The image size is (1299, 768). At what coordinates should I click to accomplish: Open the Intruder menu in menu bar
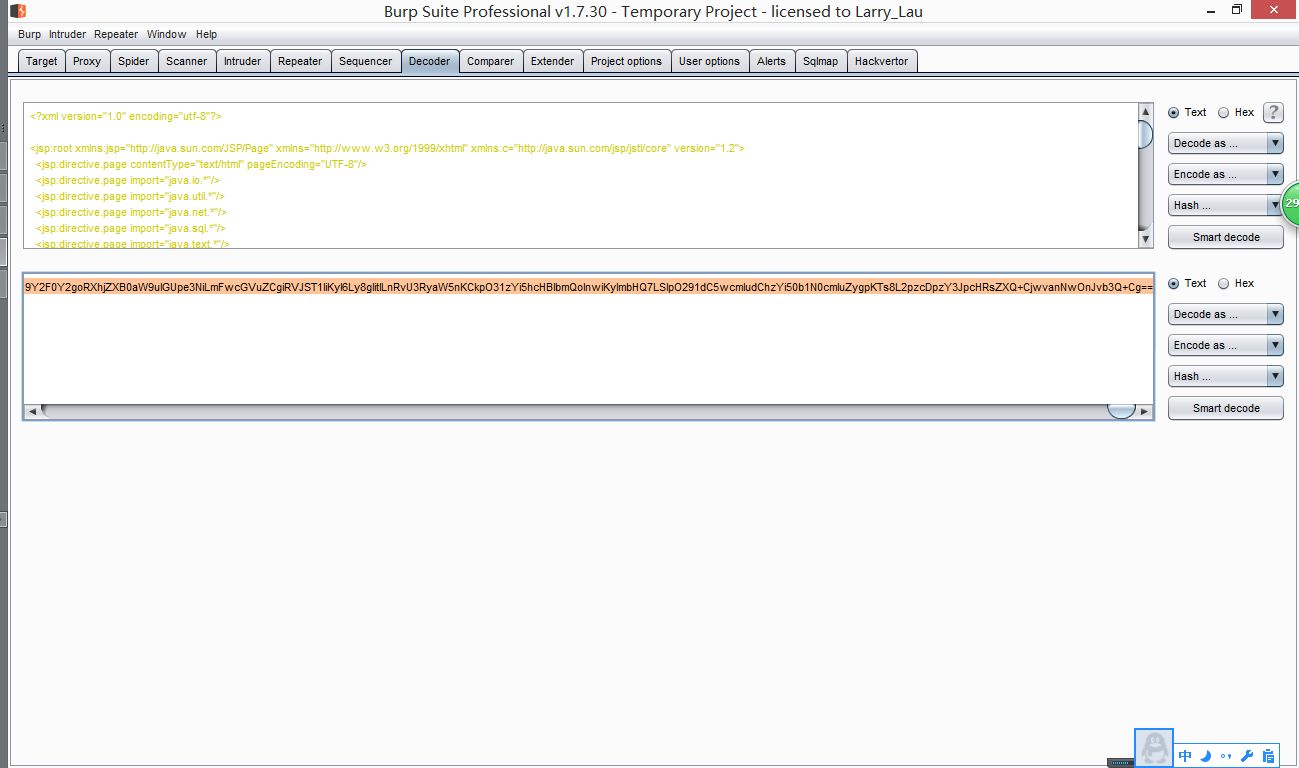68,34
